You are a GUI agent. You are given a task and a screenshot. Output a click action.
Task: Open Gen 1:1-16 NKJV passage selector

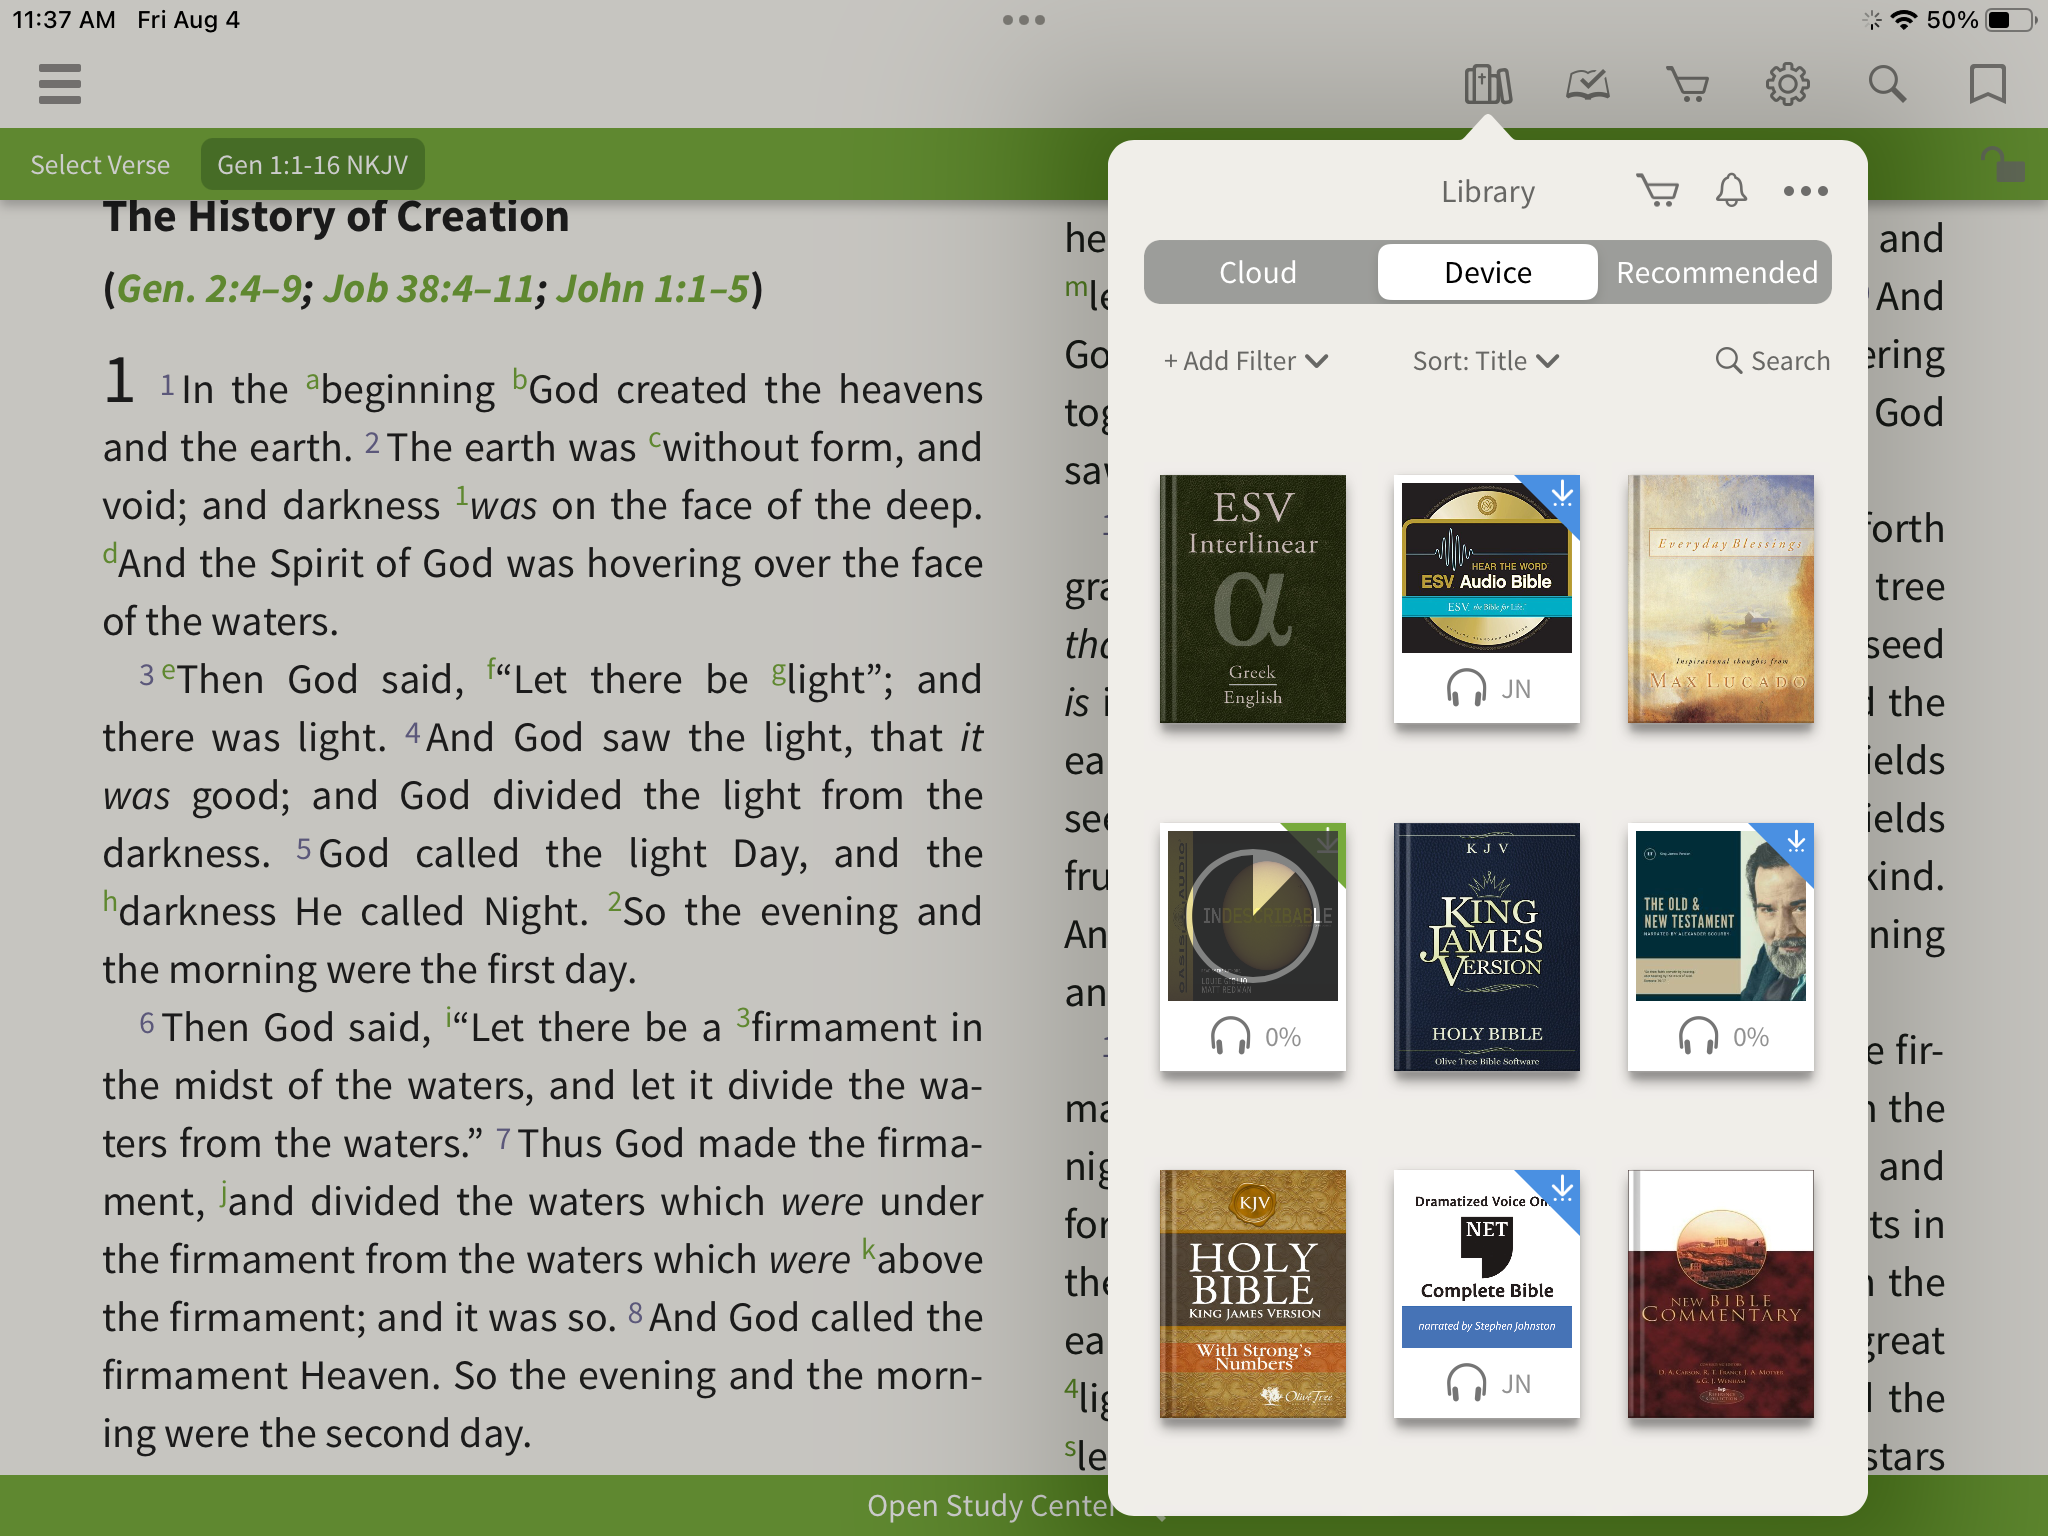click(312, 164)
